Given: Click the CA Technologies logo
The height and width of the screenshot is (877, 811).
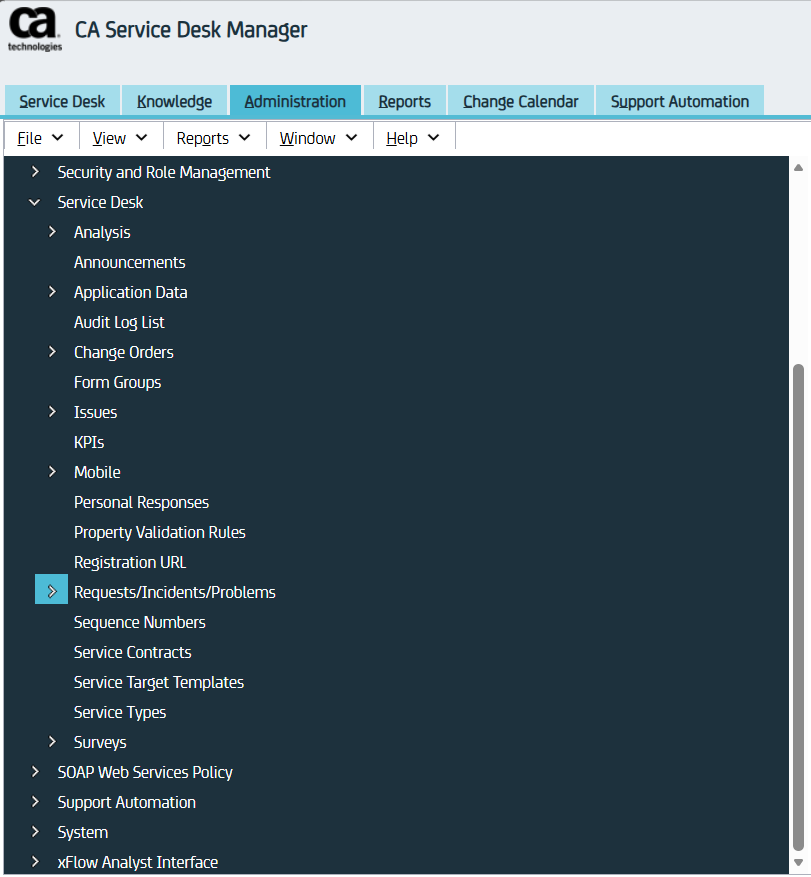Looking at the screenshot, I should coord(35,31).
